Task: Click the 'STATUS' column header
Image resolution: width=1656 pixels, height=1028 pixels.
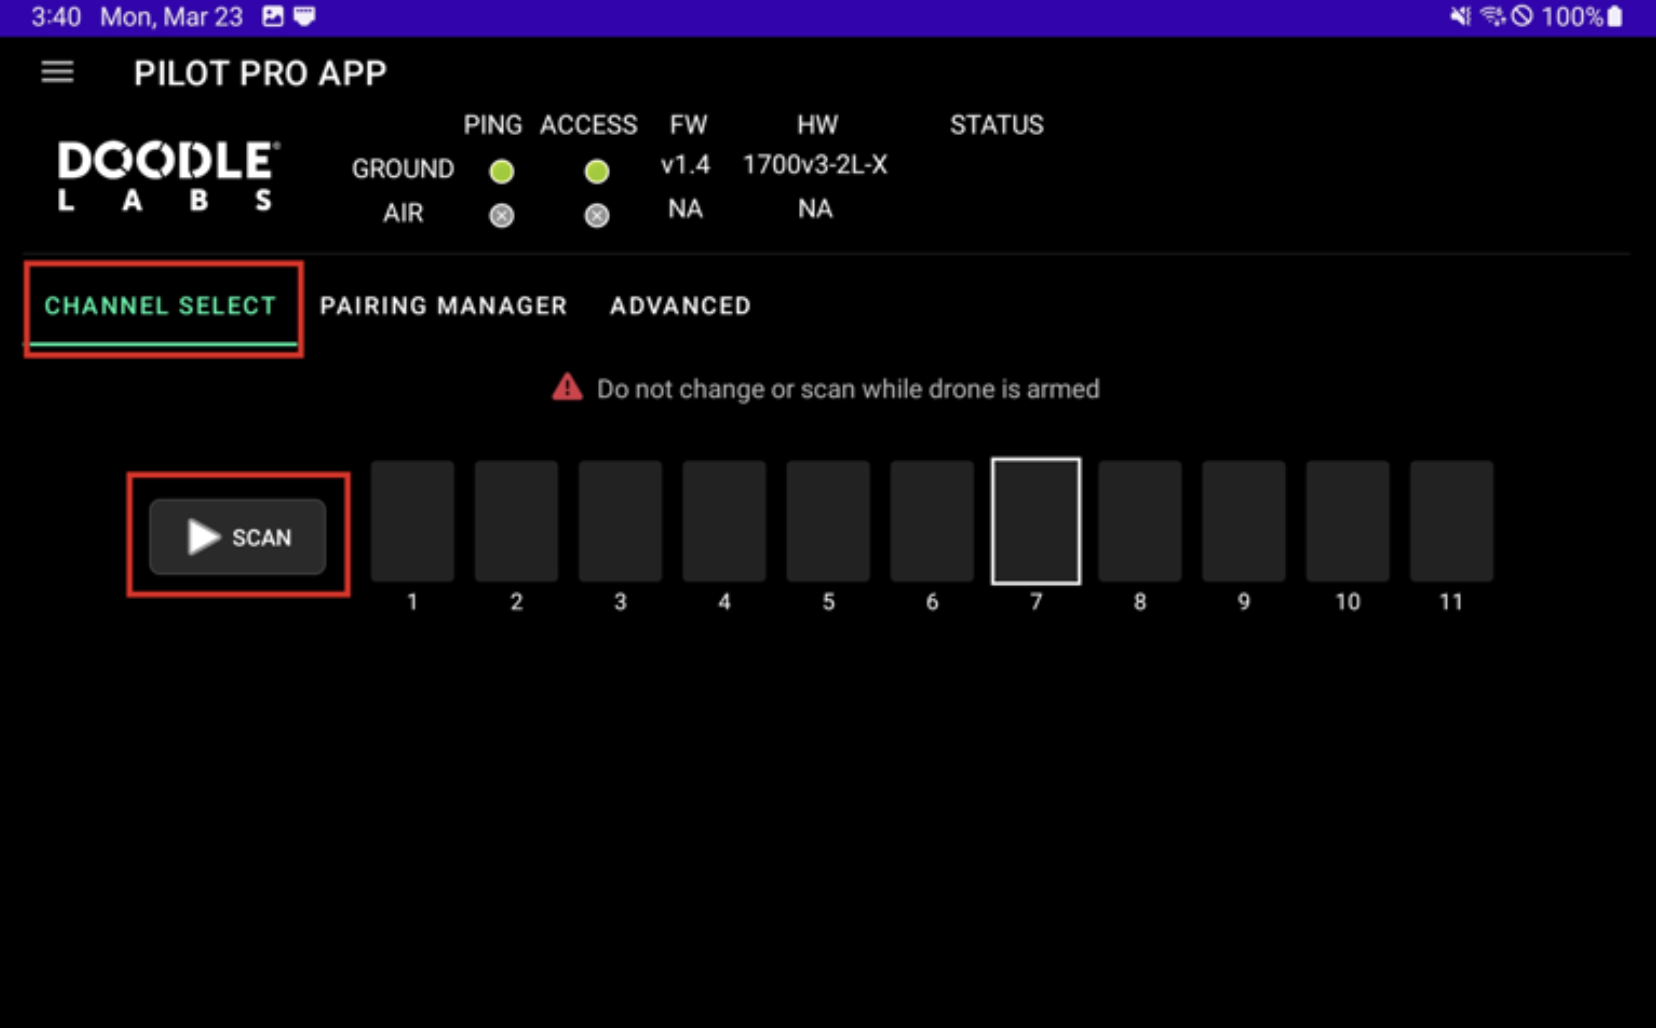Action: (996, 125)
